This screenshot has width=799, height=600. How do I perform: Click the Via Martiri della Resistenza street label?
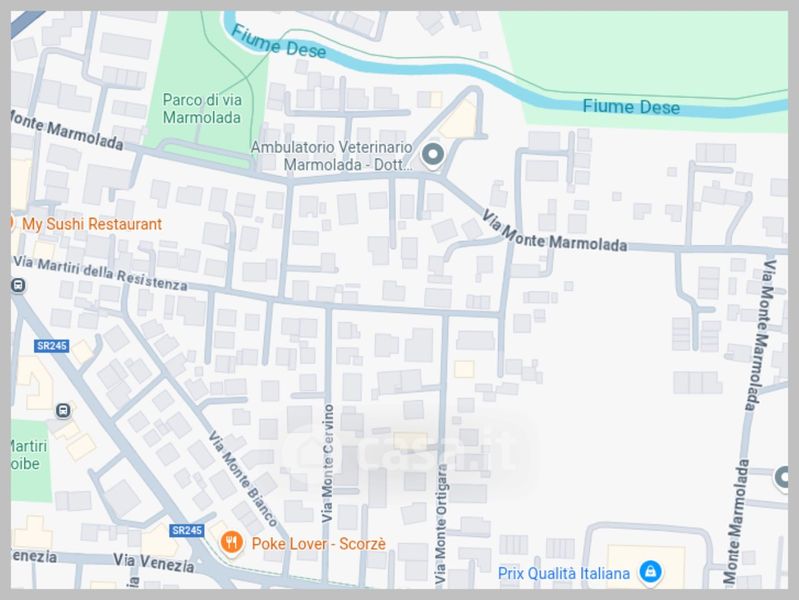(100, 273)
